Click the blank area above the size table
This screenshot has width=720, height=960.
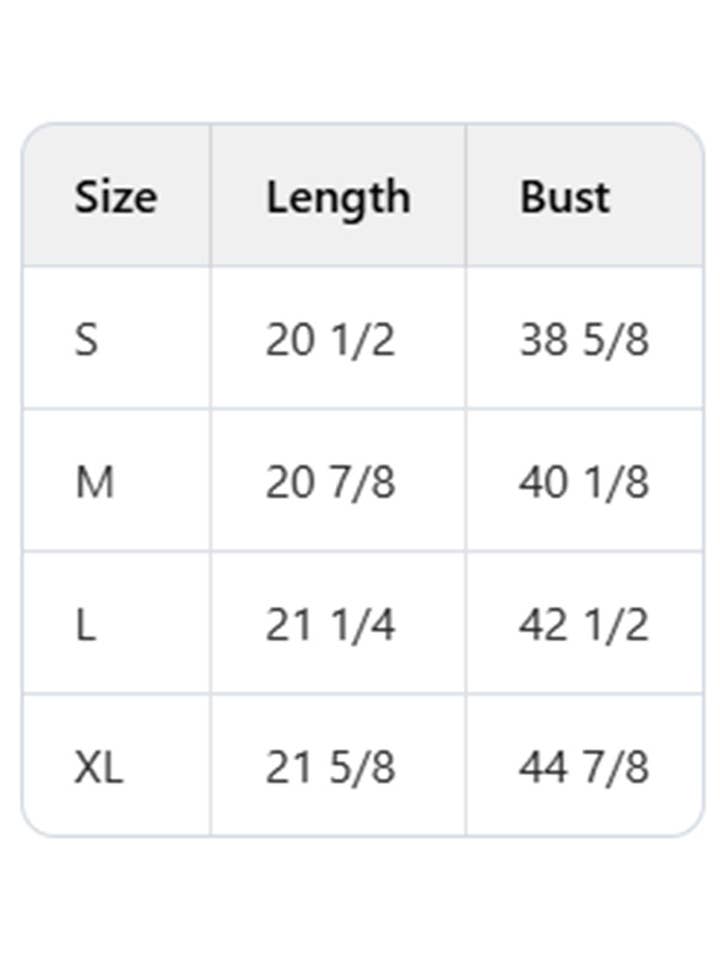coord(360,60)
